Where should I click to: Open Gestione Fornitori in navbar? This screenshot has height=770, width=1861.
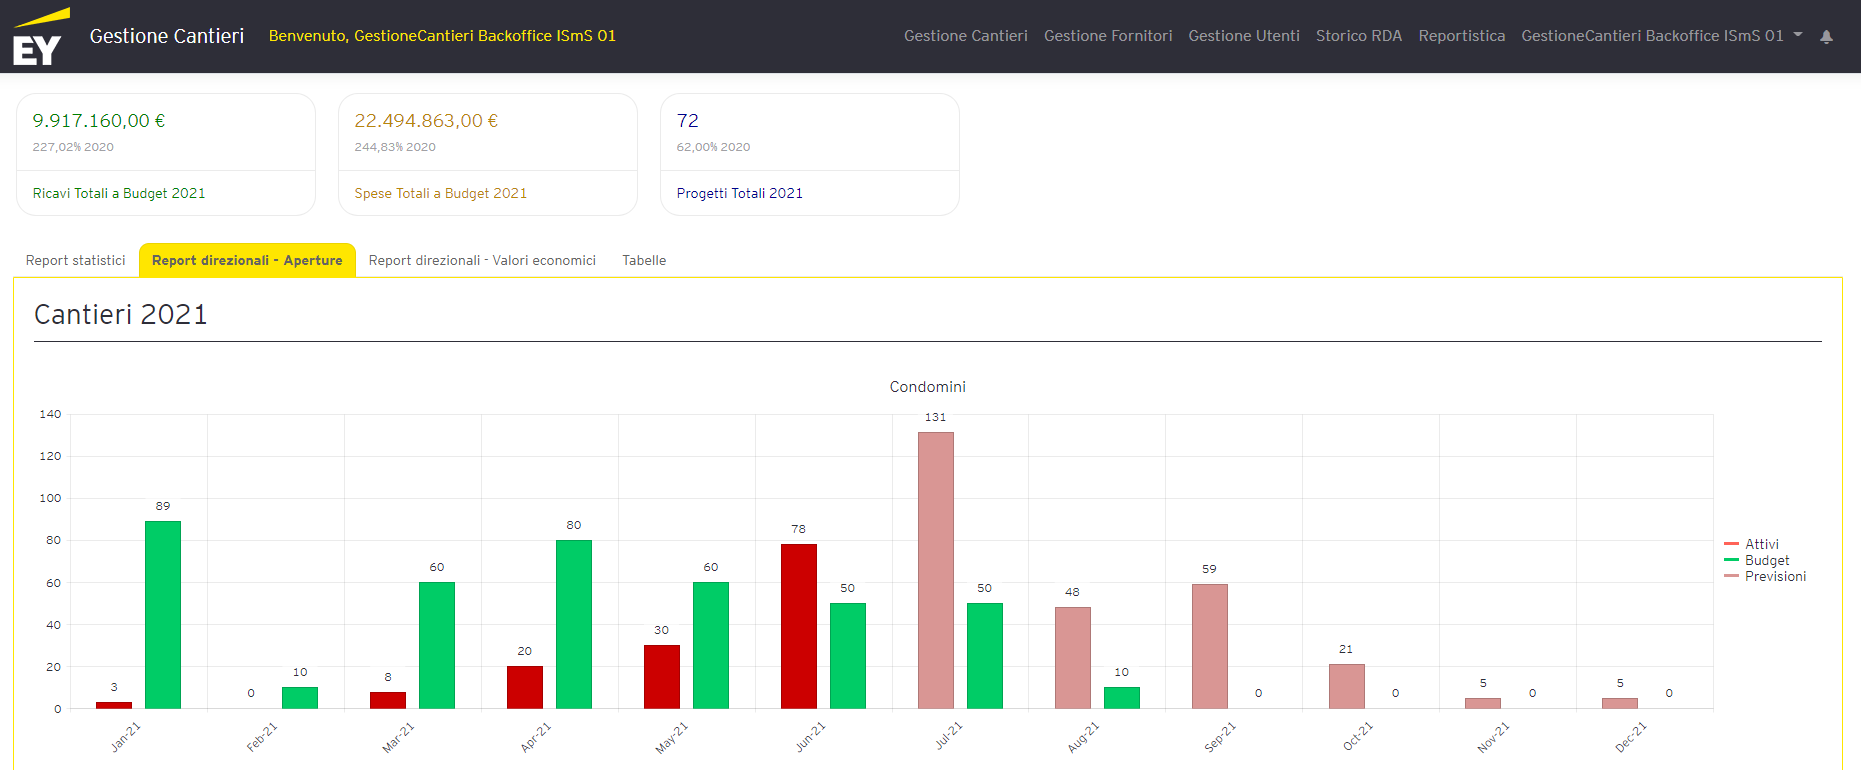[1107, 36]
